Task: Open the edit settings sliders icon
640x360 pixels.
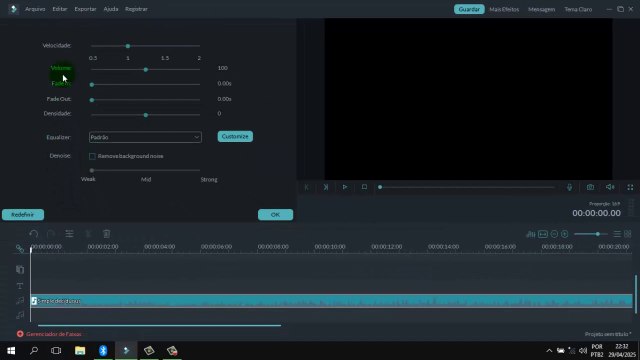Action: tap(69, 233)
